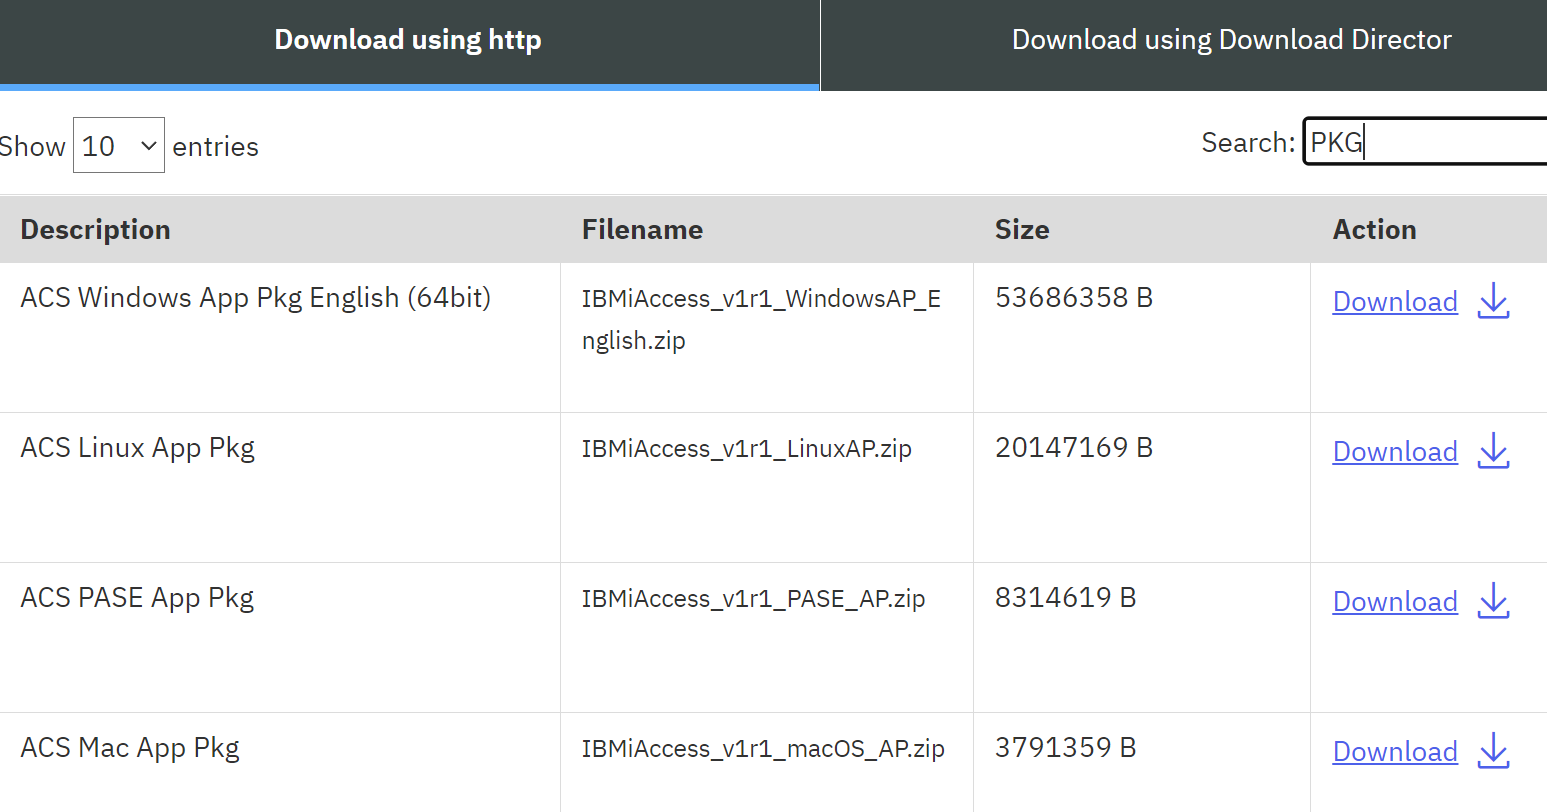Click filename IBMiAccess_v1r1_PASE_AP.zip
Image resolution: width=1547 pixels, height=812 pixels.
pyautogui.click(x=754, y=598)
